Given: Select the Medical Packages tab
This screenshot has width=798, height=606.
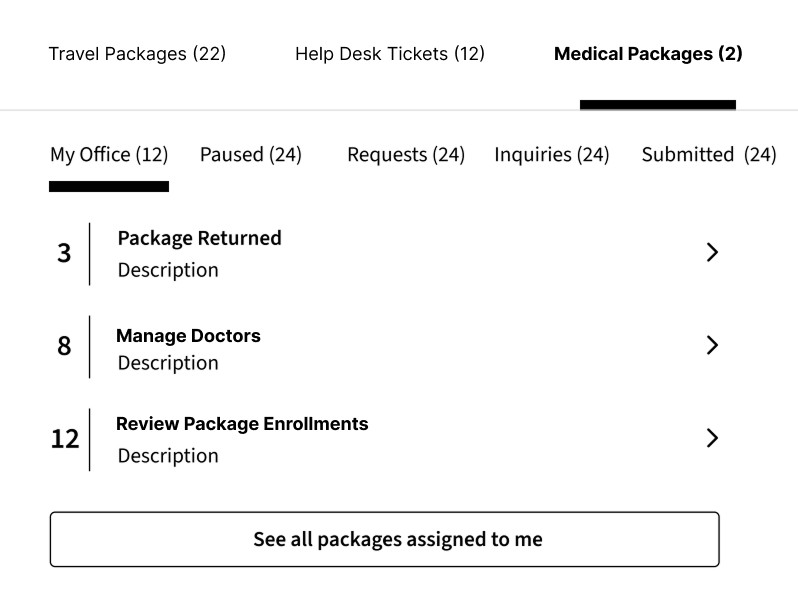Looking at the screenshot, I should pos(648,54).
